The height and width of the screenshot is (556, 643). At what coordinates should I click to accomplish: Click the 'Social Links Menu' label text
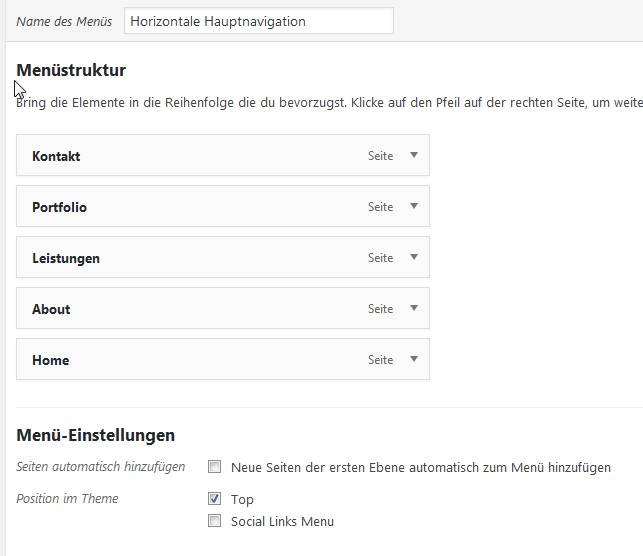(x=282, y=522)
